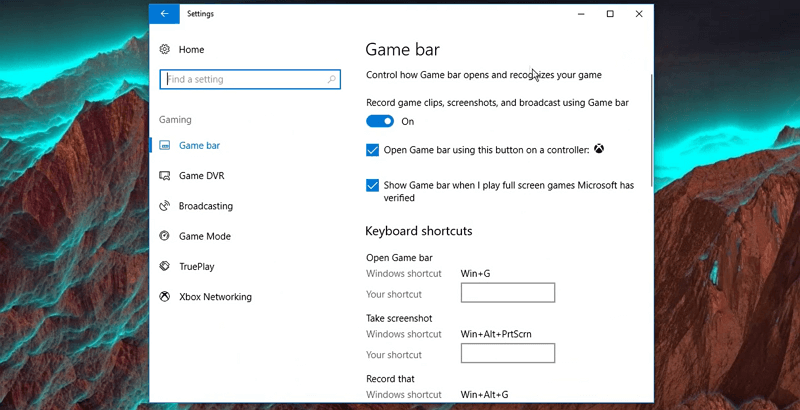
Task: Uncheck Show Game bar in full screen games
Action: [372, 185]
